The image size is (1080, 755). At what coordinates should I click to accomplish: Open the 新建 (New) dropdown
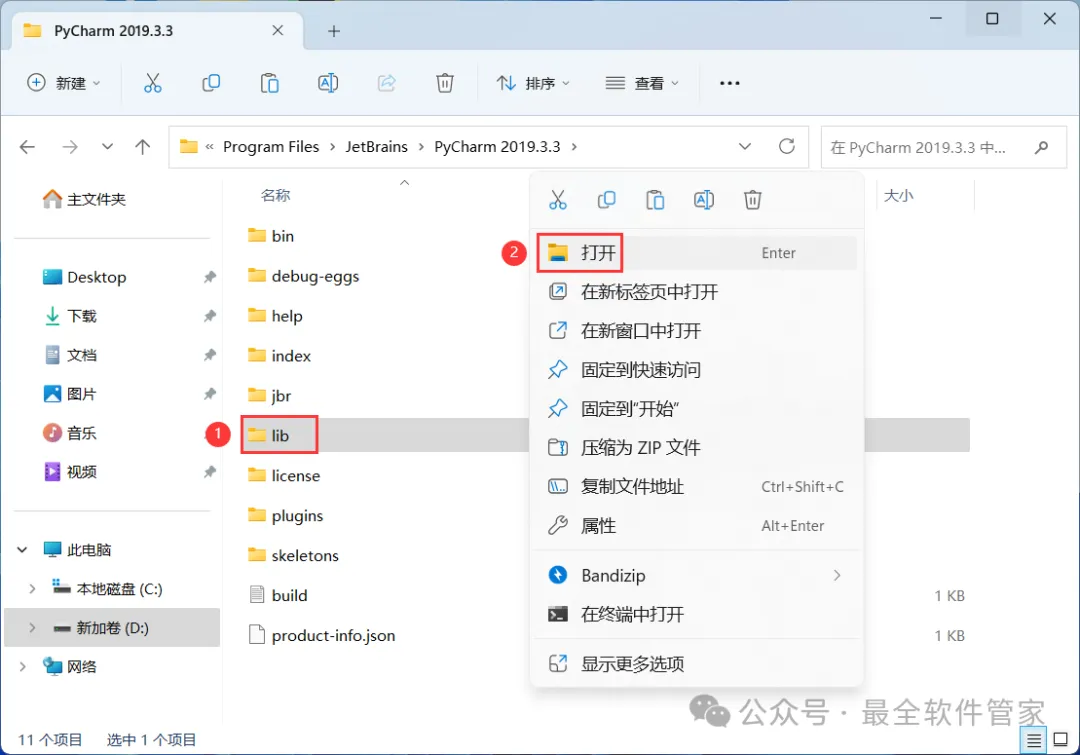click(x=64, y=83)
